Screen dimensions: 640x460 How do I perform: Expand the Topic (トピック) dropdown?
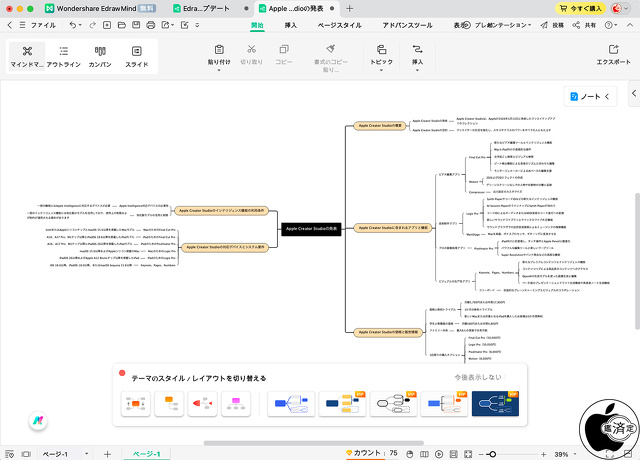pos(381,55)
